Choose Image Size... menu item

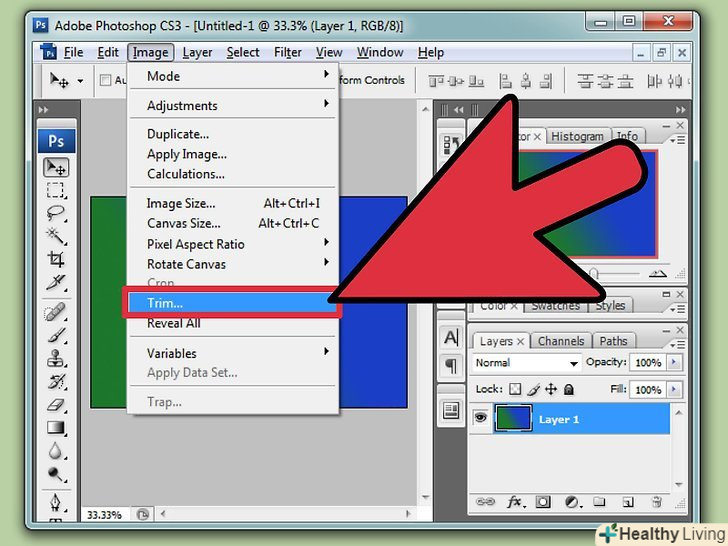coord(232,203)
